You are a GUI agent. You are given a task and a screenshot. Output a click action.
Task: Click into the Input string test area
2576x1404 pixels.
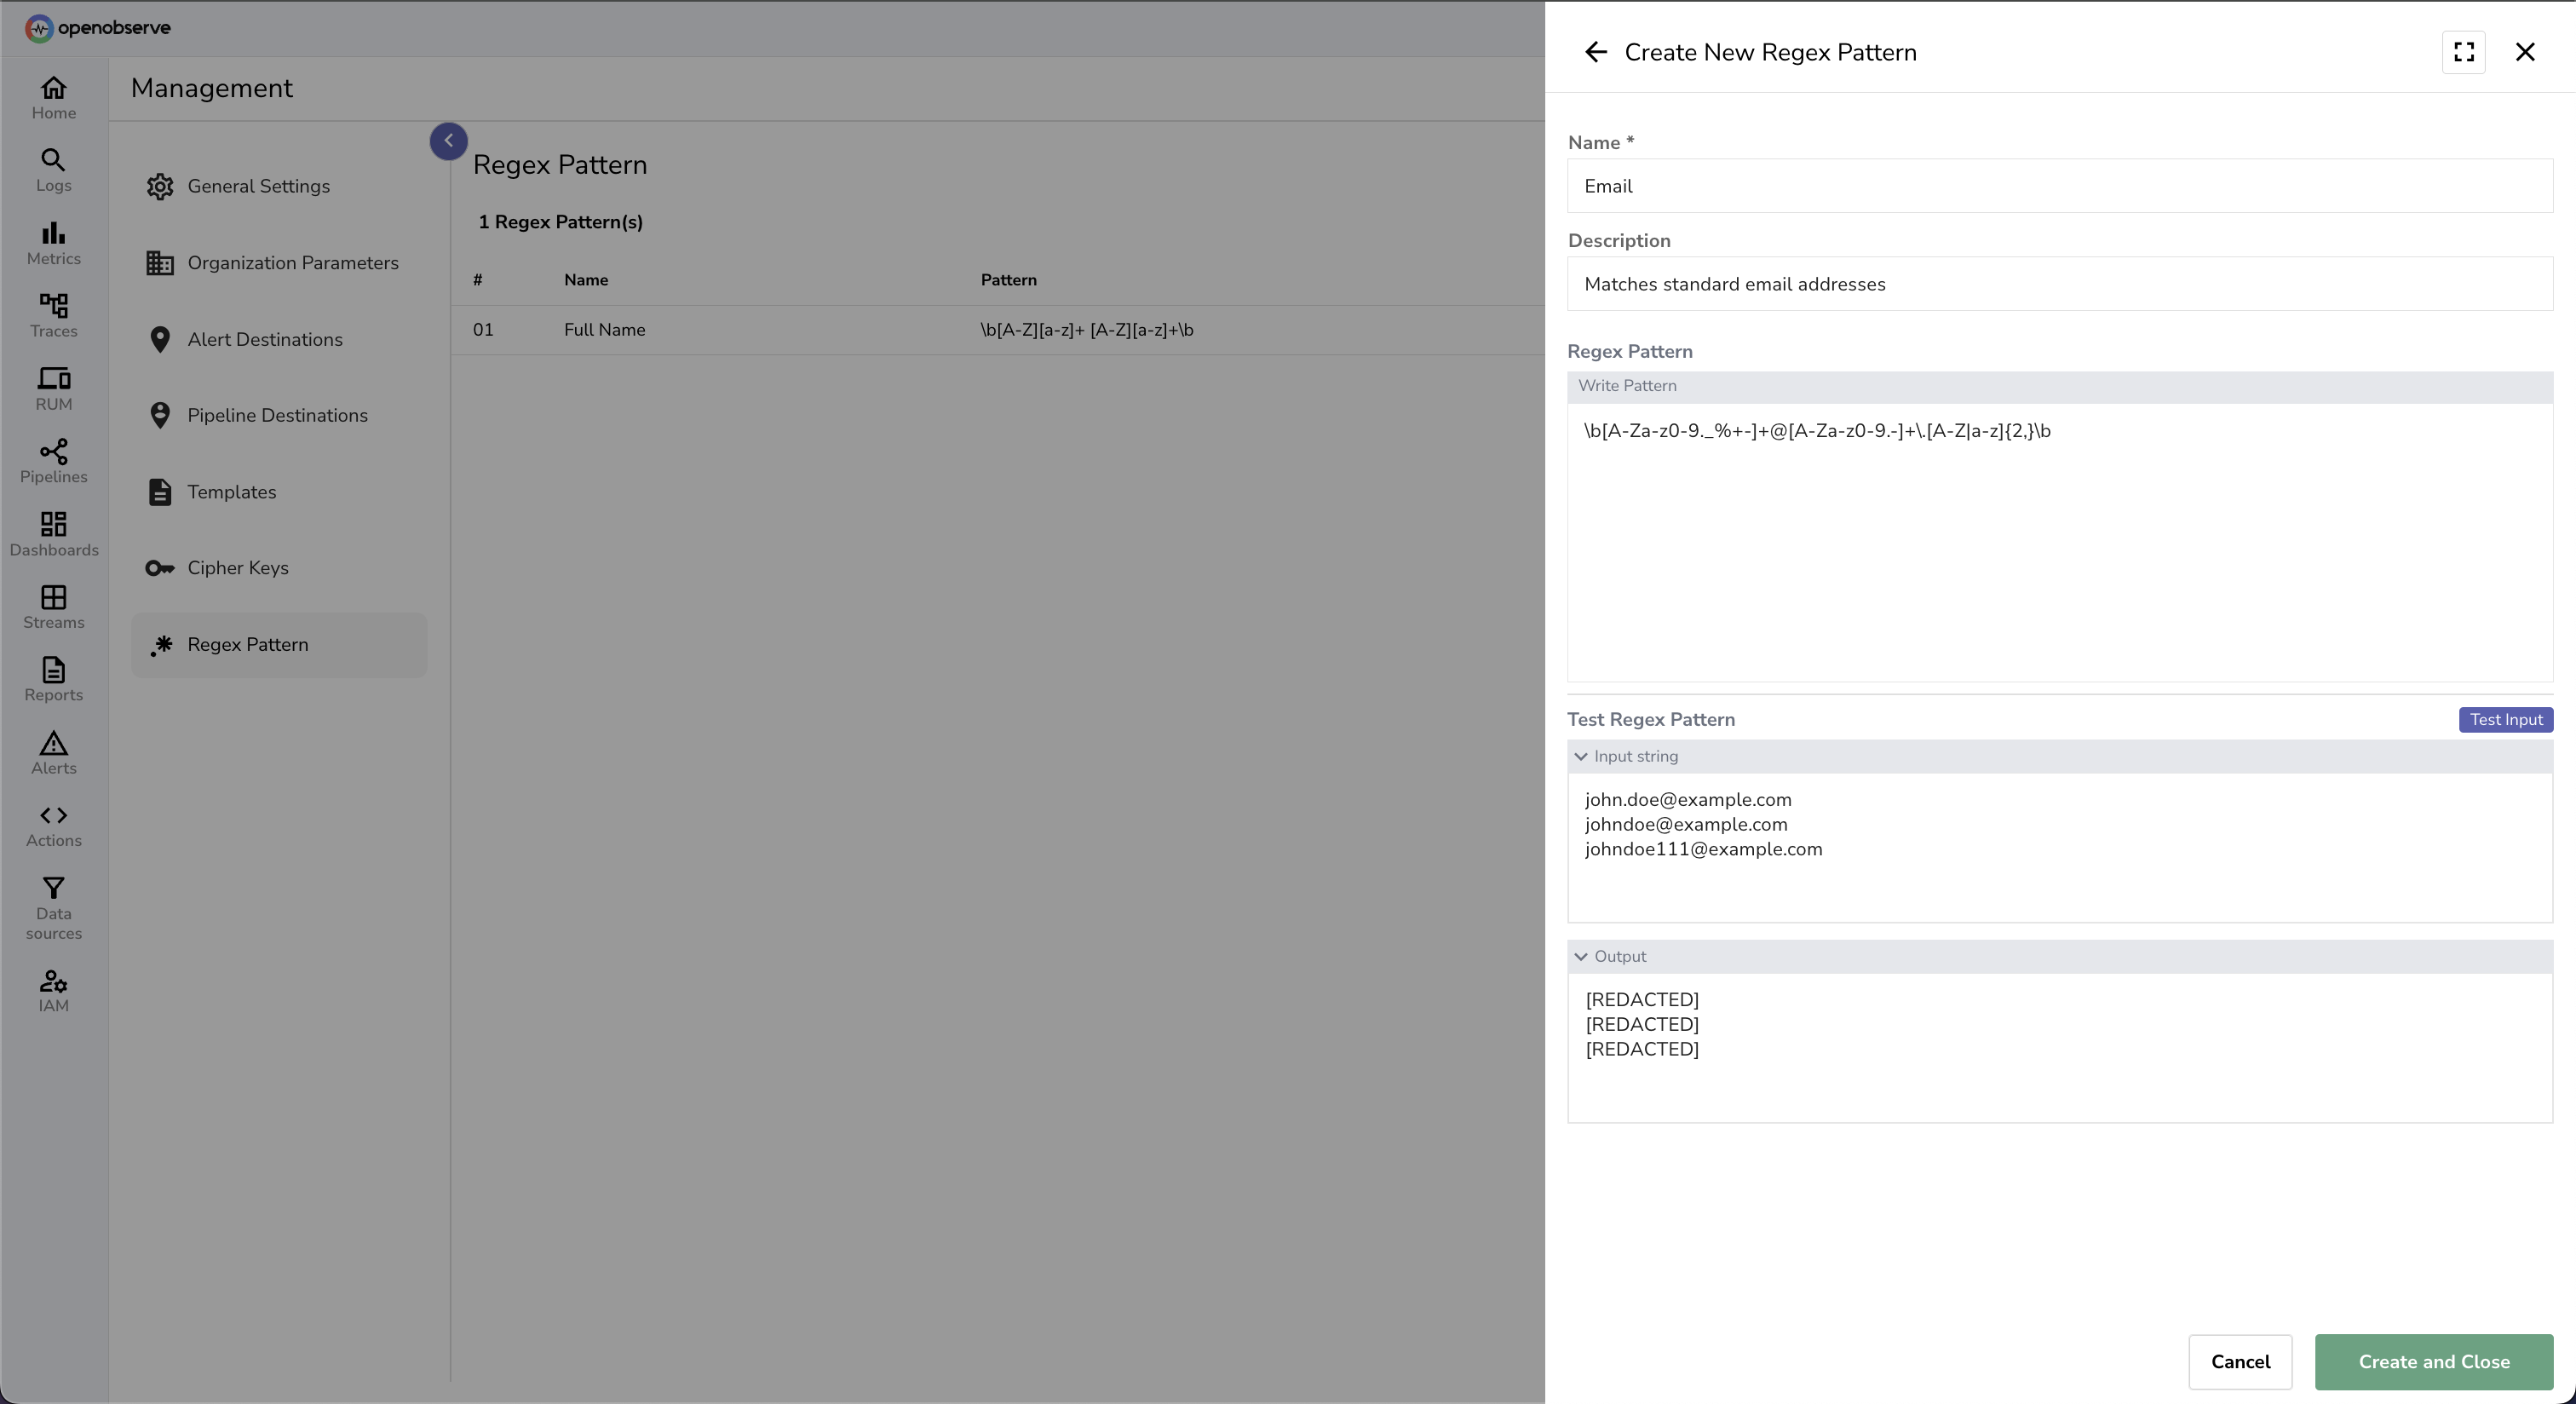pyautogui.click(x=2060, y=847)
